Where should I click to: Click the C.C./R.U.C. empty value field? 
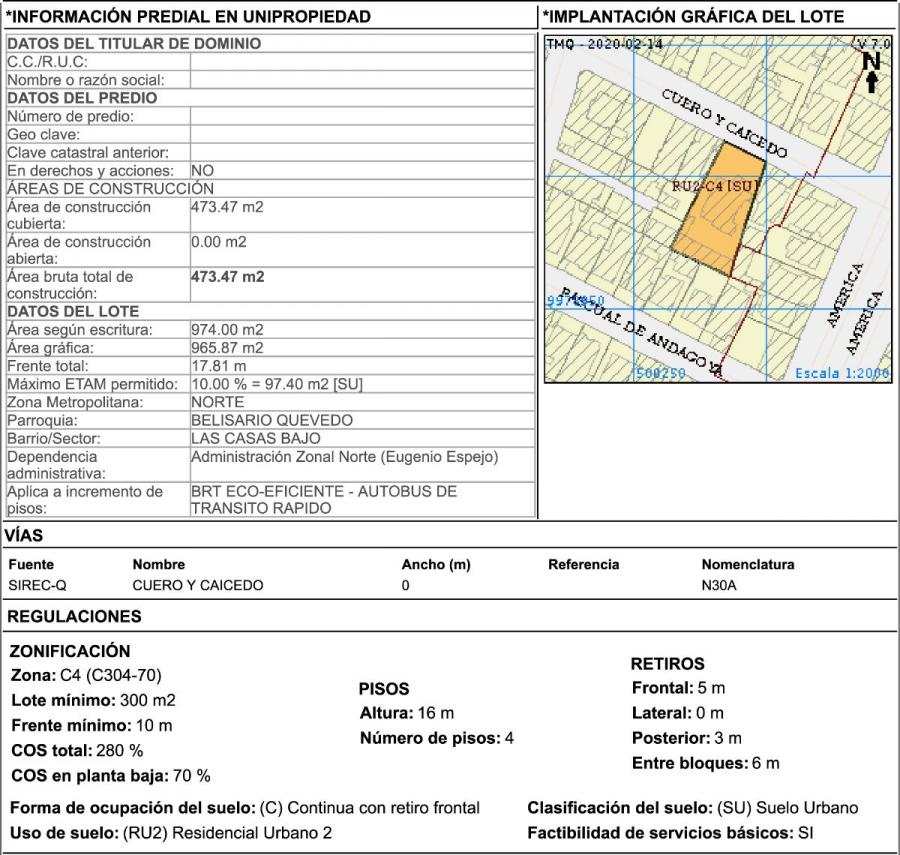point(362,62)
